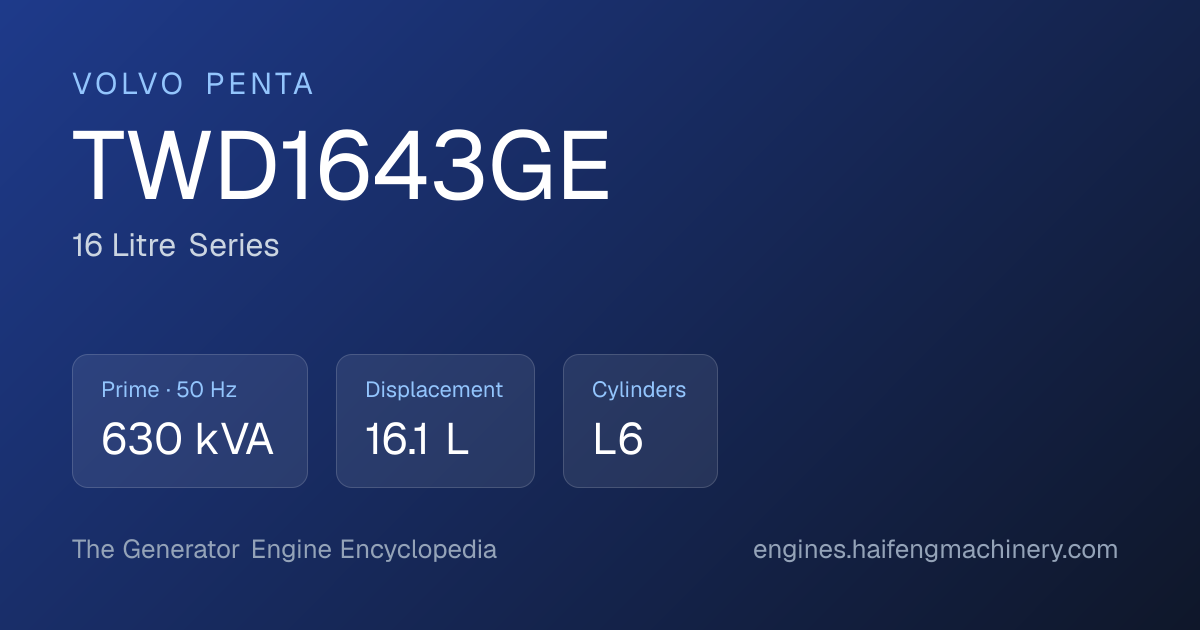Click the Displacement label text
This screenshot has height=630, width=1200.
[x=434, y=390]
